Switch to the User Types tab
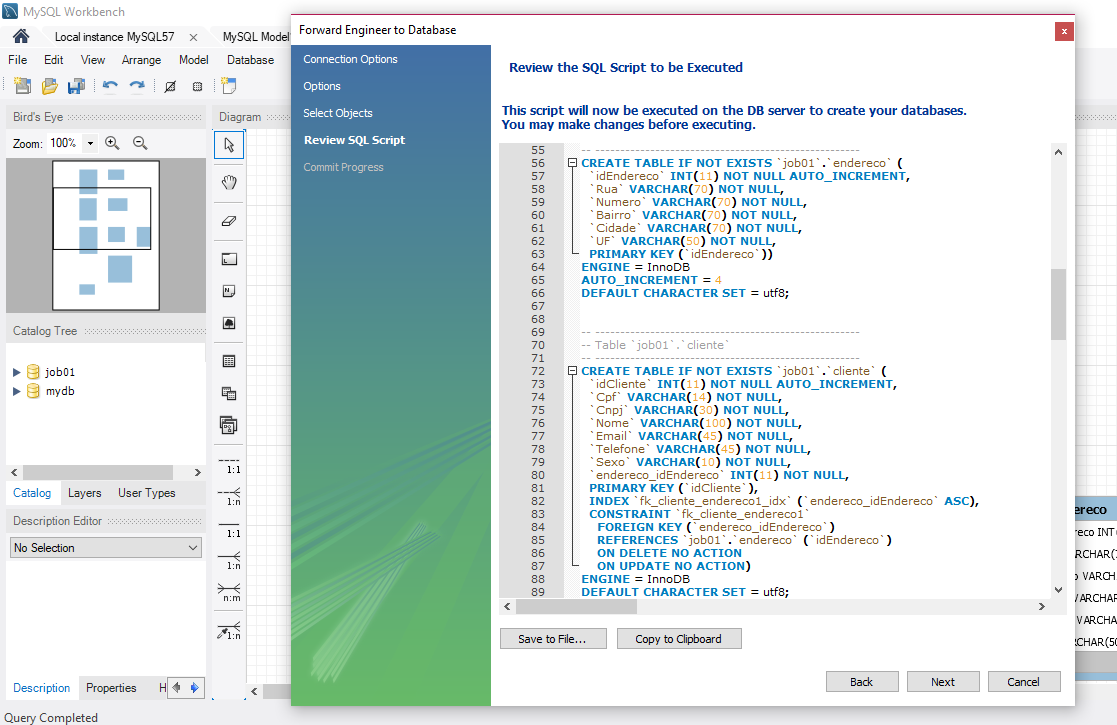Screen dimensions: 1117x725 pyautogui.click(x=147, y=493)
